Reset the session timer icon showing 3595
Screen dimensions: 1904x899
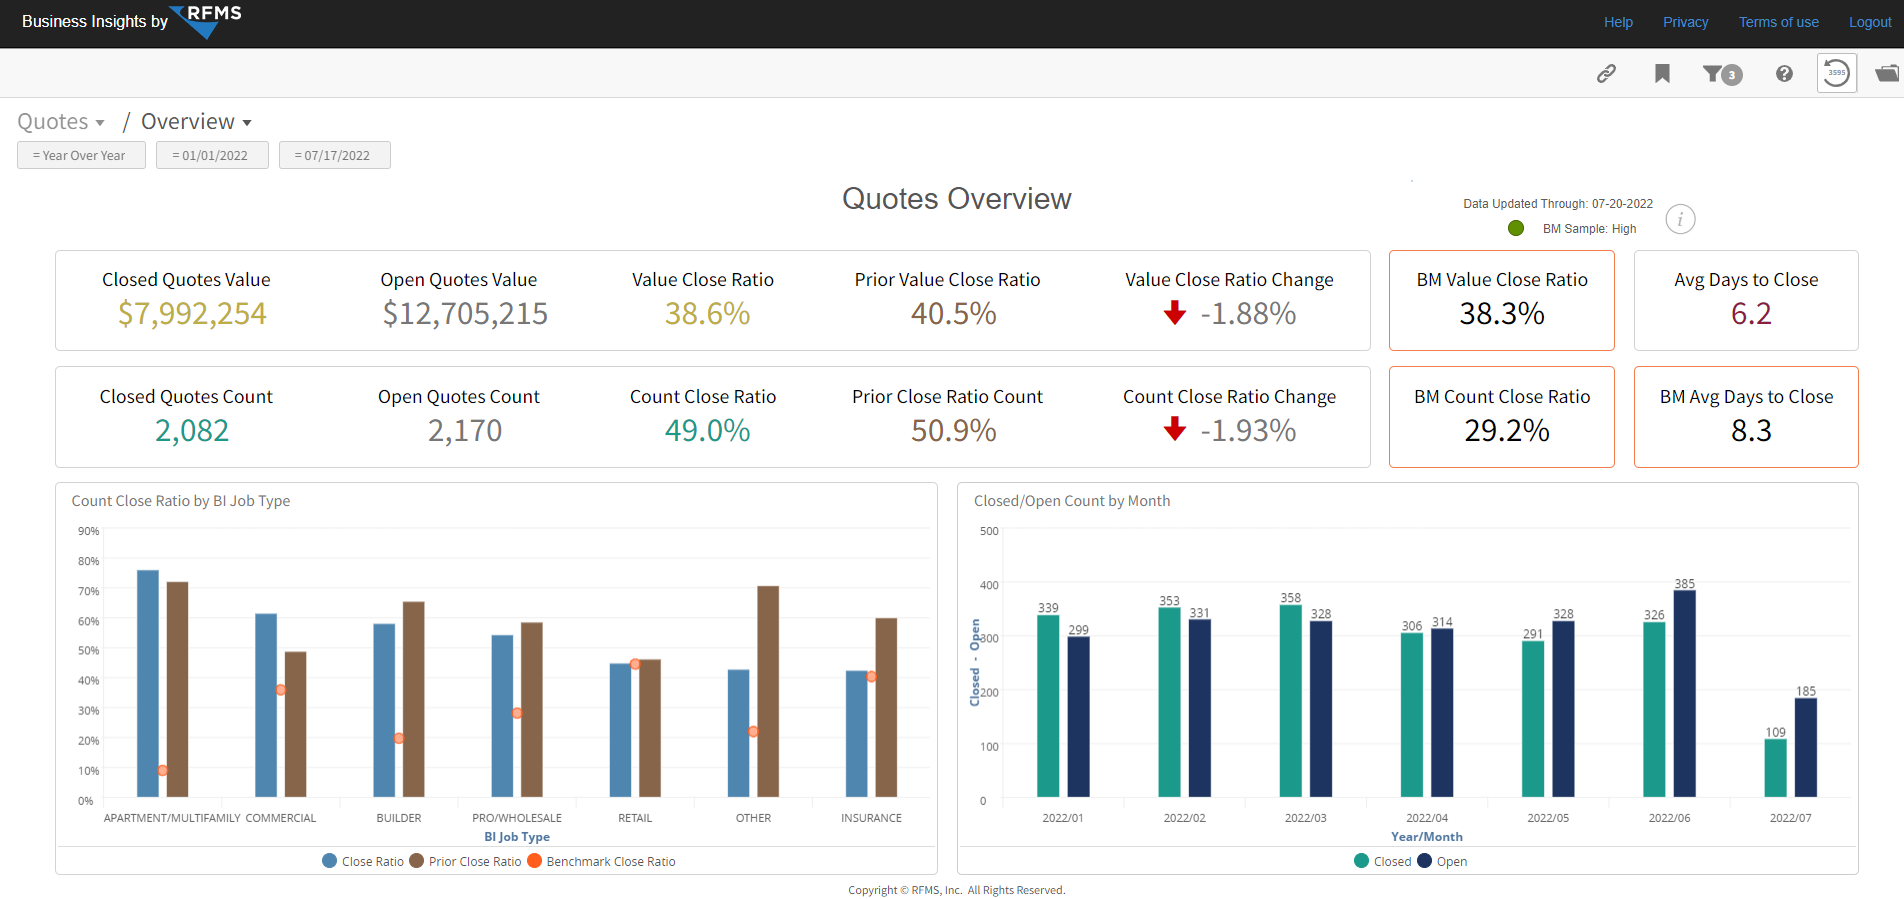pos(1837,73)
